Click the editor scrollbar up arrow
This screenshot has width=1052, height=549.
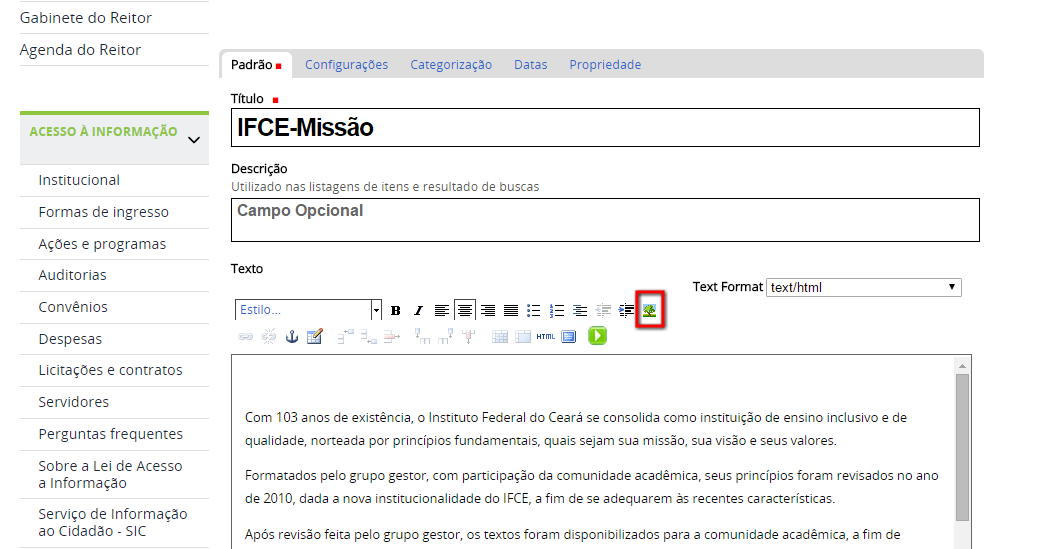tap(962, 366)
